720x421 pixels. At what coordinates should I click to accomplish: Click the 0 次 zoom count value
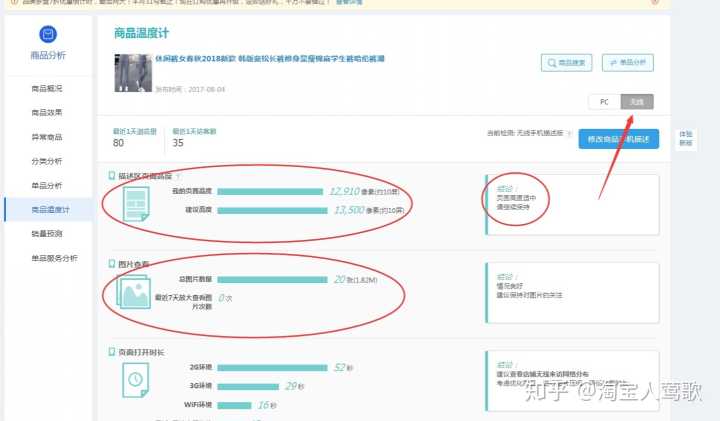tap(225, 298)
